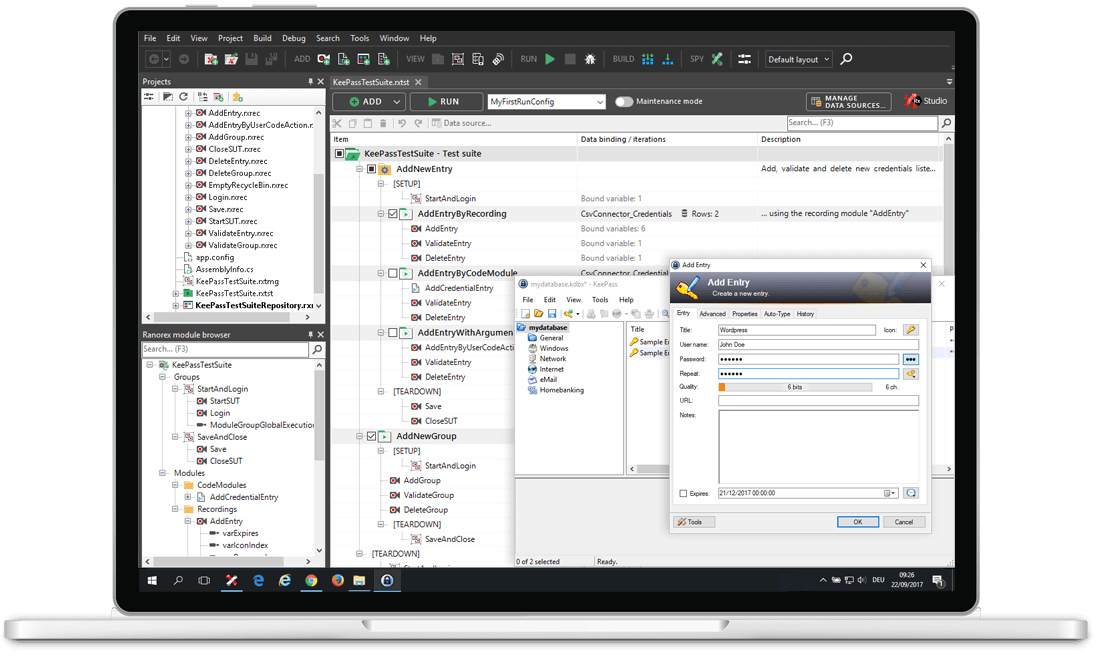Open the expiry date picker dropdown

(x=890, y=493)
